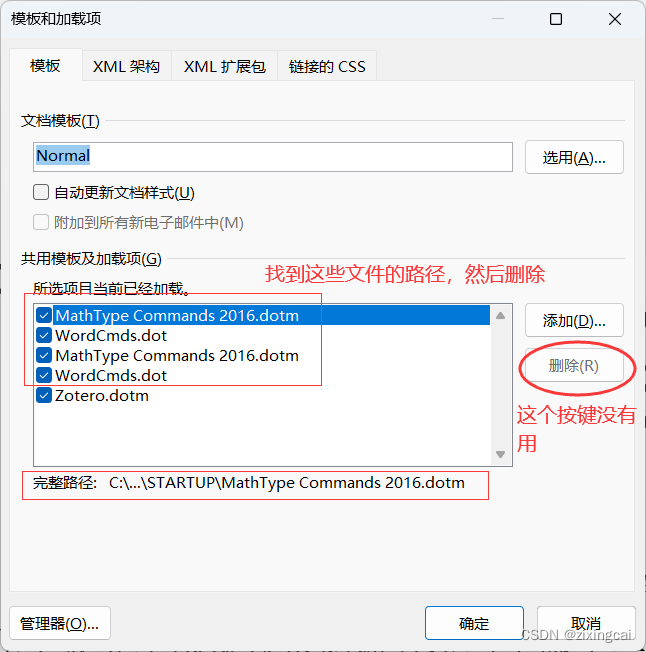This screenshot has width=646, height=652.
Task: Click the 添加(D)... button
Action: pos(574,320)
